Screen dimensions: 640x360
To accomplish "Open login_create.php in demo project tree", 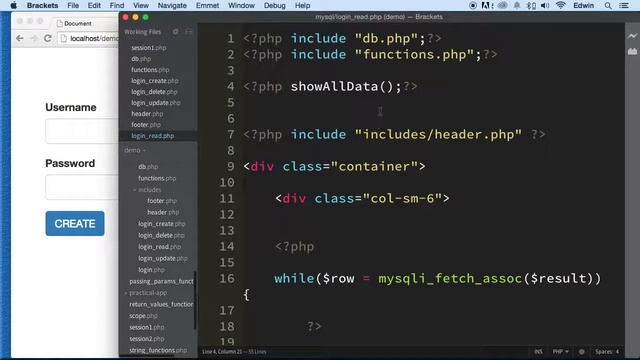I will point(162,224).
